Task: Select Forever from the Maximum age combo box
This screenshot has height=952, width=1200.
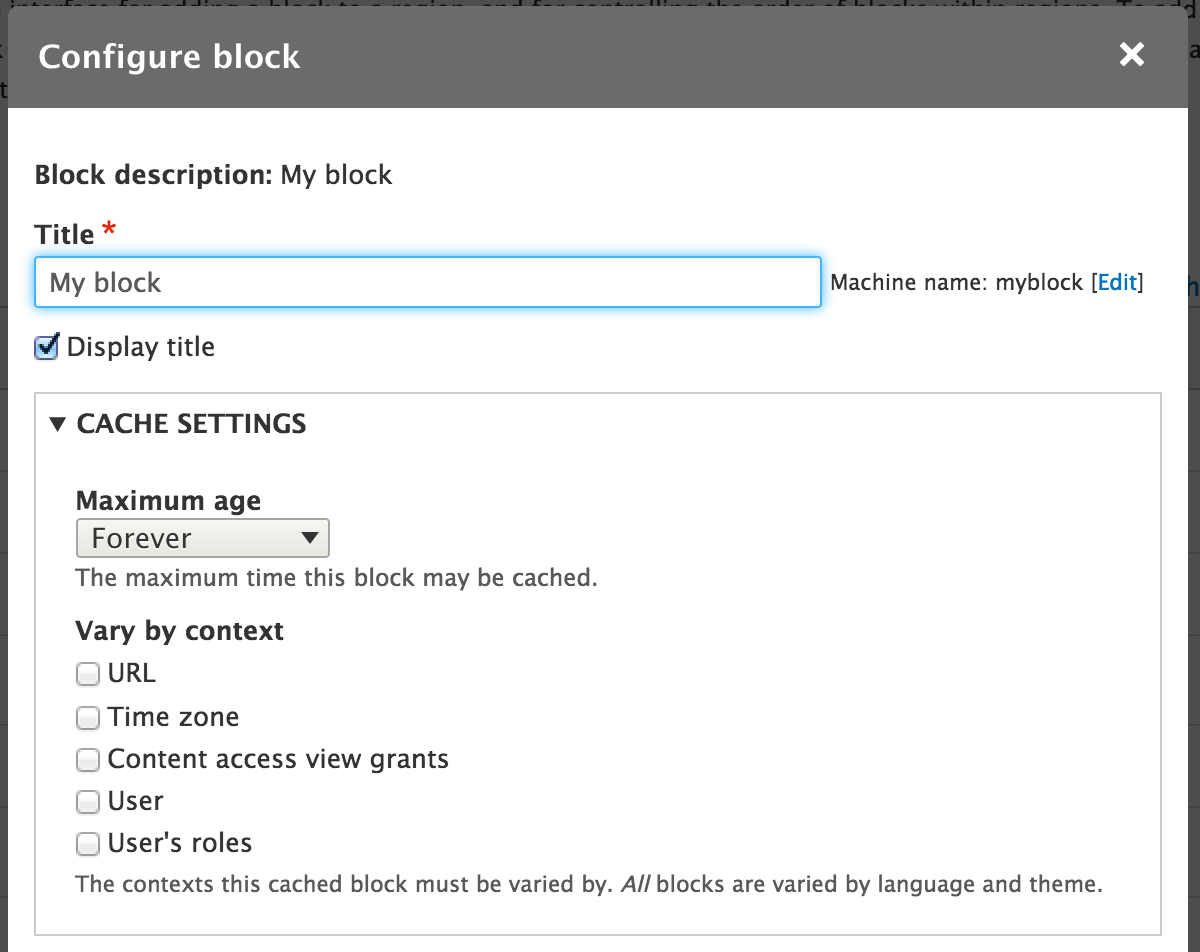Action: coord(202,538)
